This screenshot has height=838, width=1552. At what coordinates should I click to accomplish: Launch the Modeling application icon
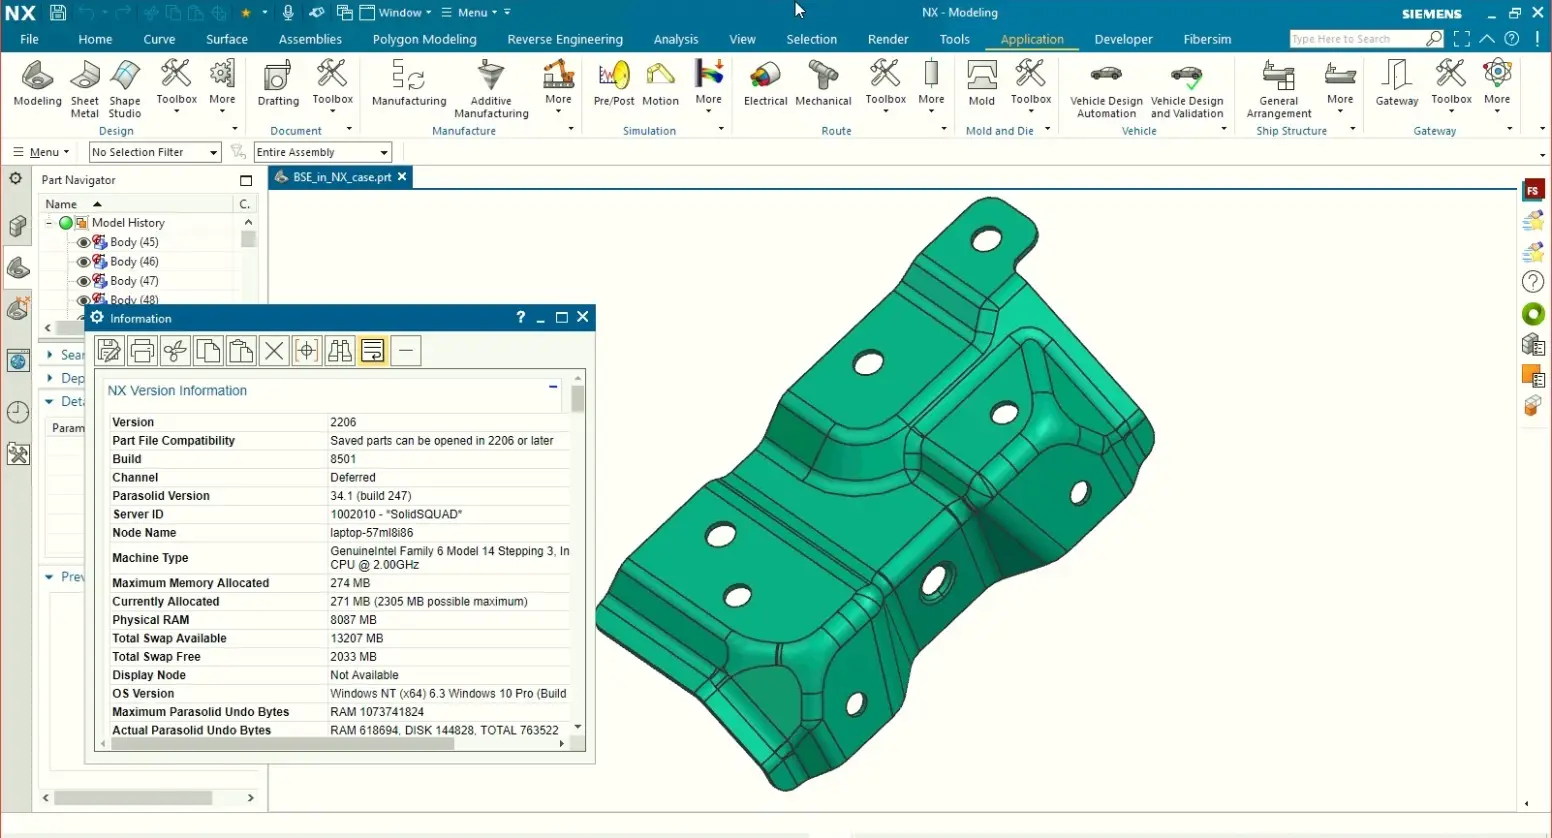(x=37, y=83)
